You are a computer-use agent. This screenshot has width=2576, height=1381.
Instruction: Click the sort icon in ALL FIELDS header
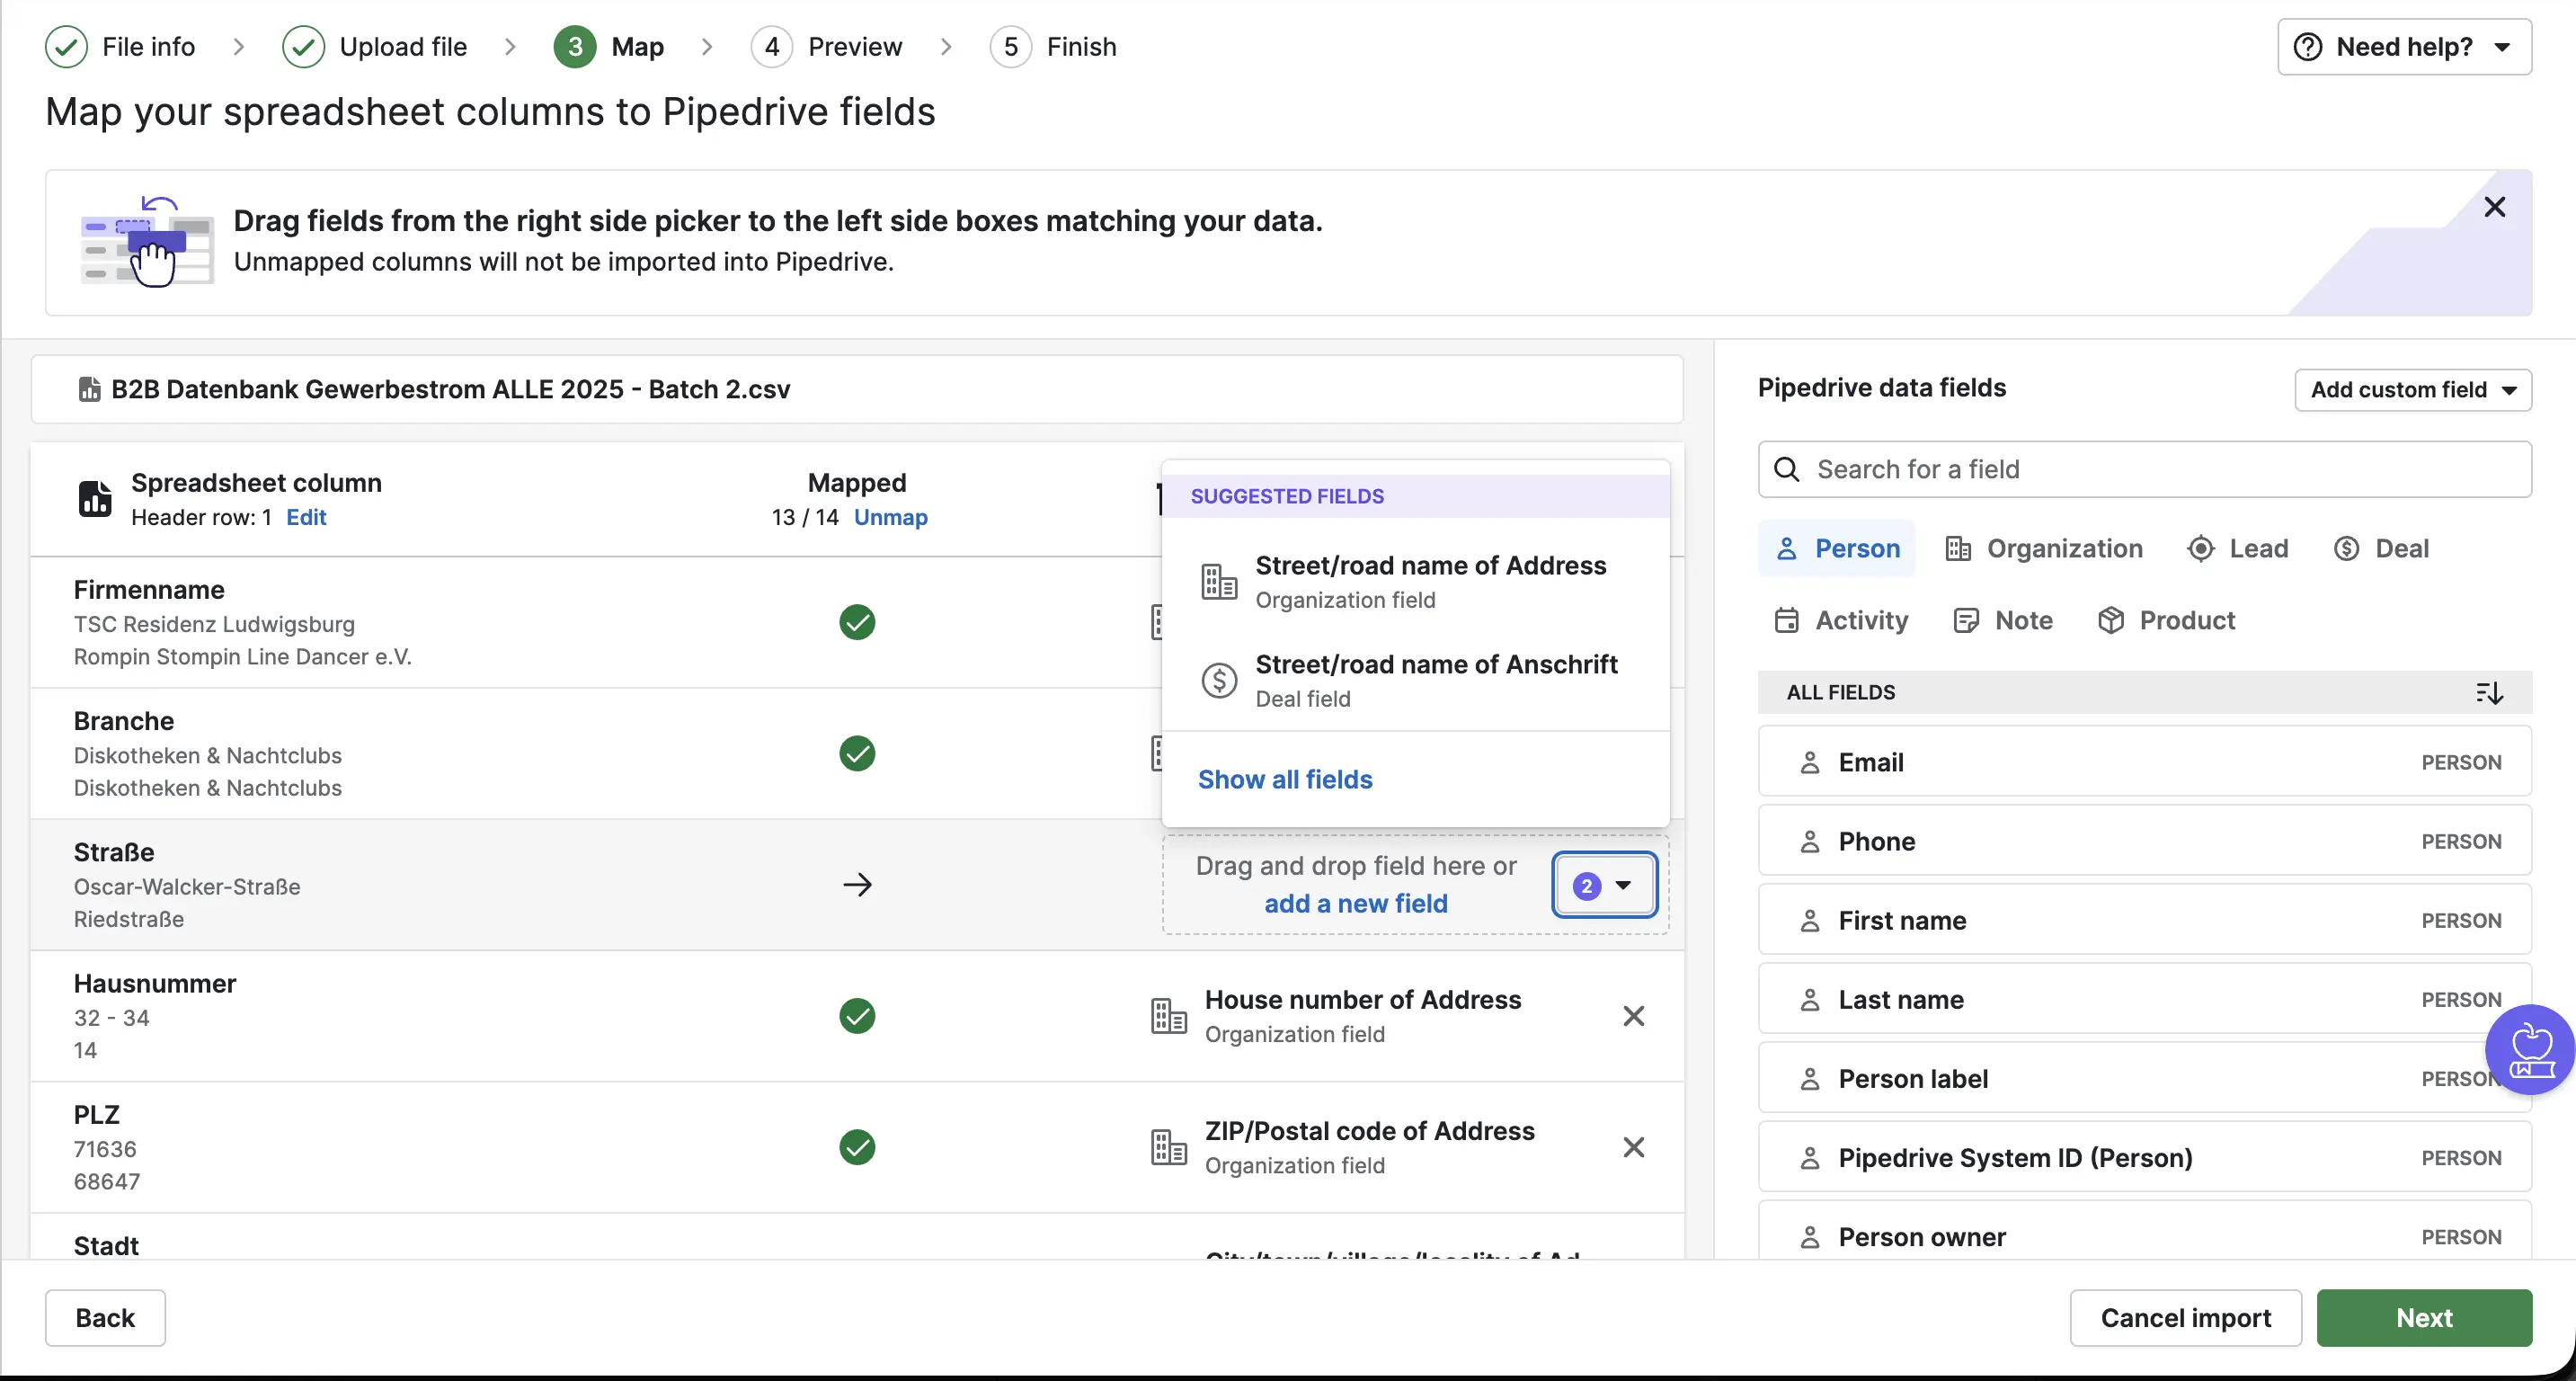[2489, 692]
